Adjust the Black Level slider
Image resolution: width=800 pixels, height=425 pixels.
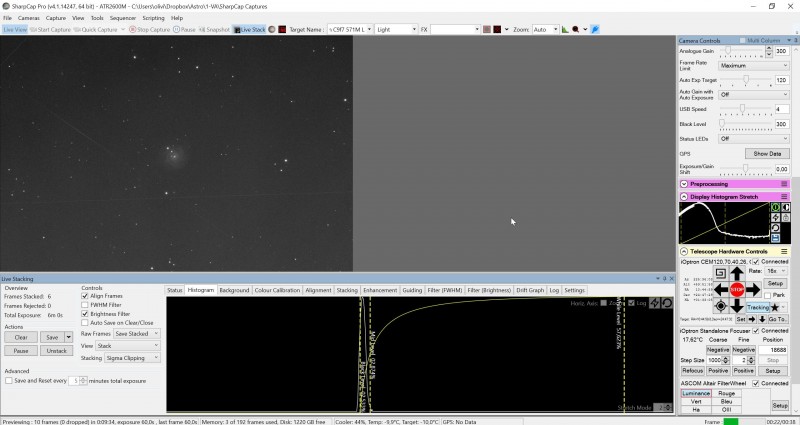point(745,124)
